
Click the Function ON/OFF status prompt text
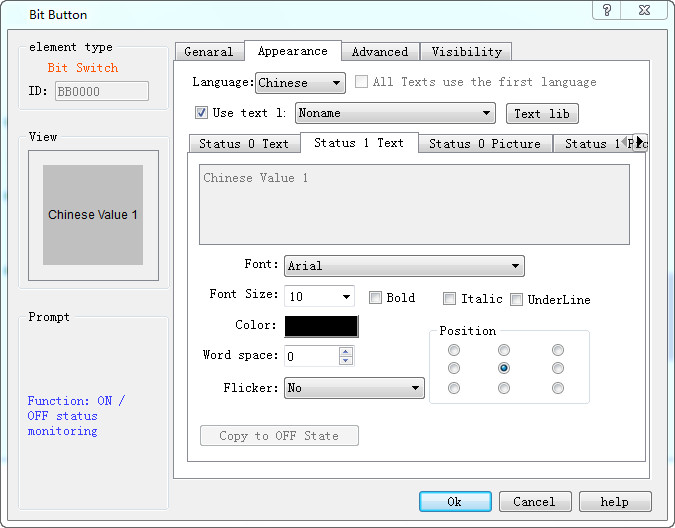click(76, 416)
